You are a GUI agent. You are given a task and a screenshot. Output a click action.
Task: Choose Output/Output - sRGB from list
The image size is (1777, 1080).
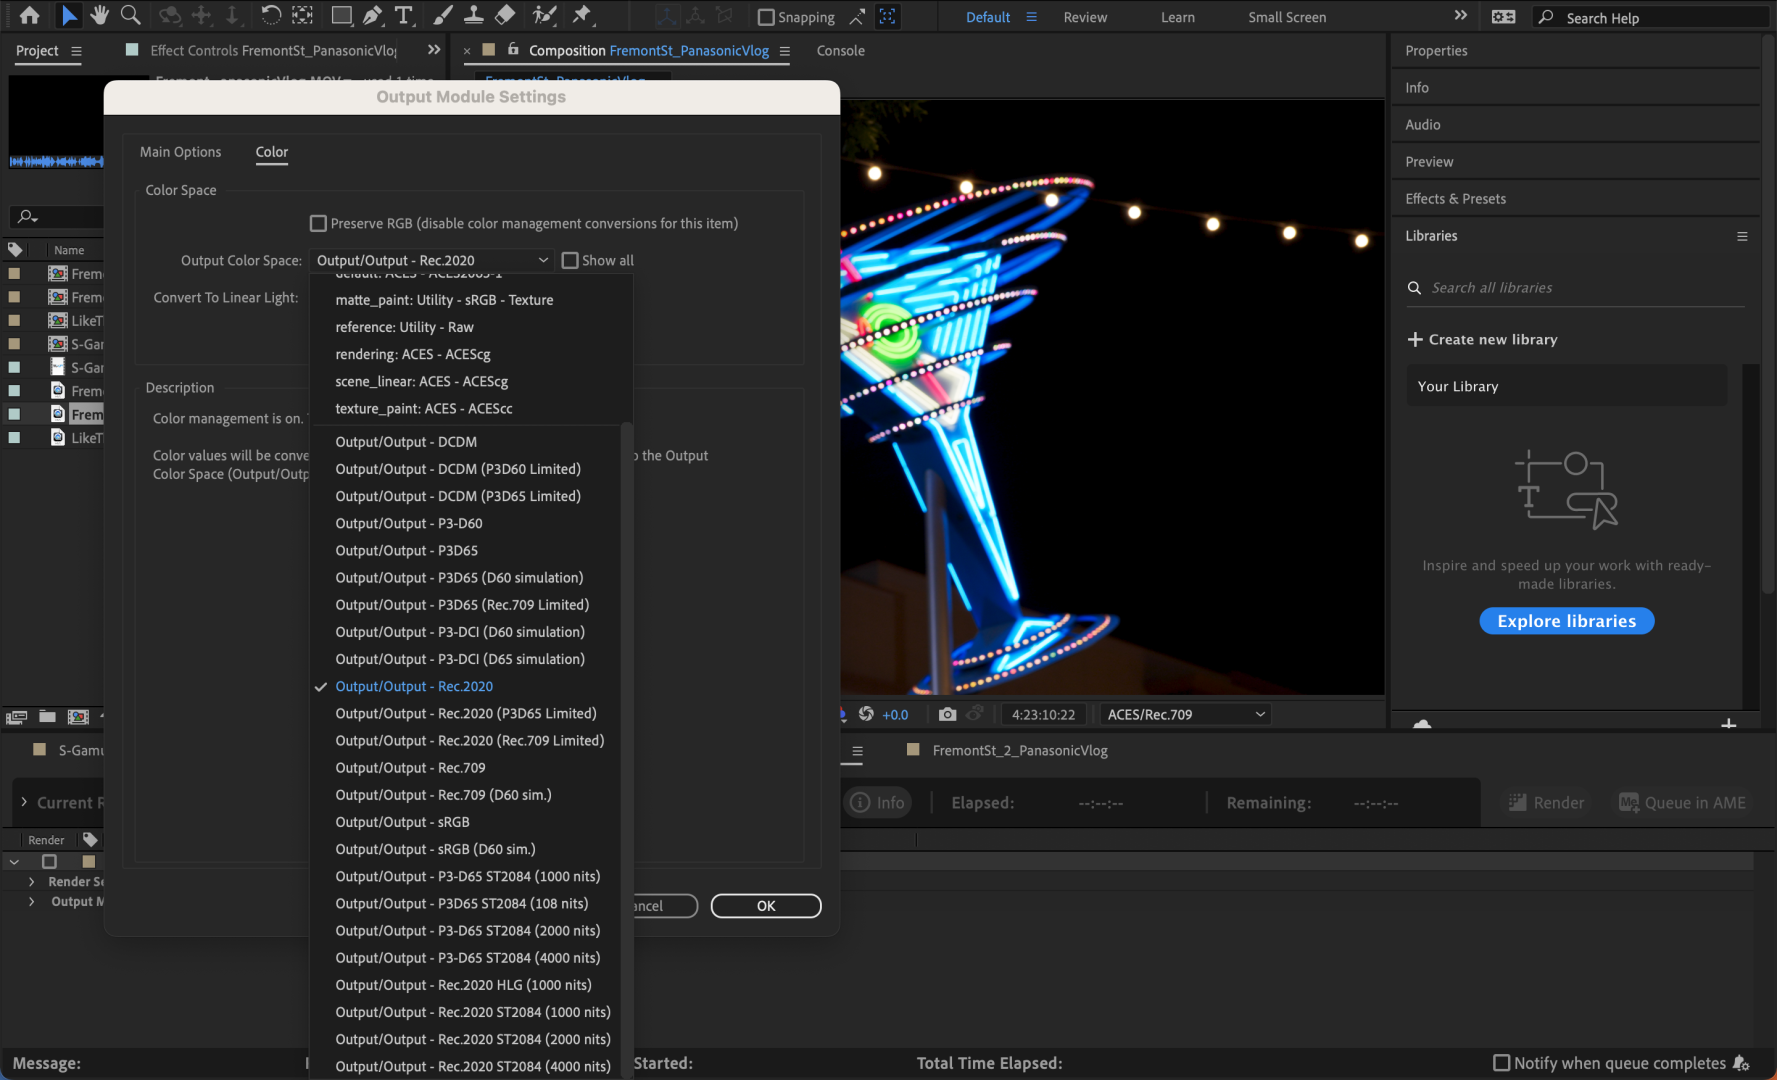click(402, 822)
